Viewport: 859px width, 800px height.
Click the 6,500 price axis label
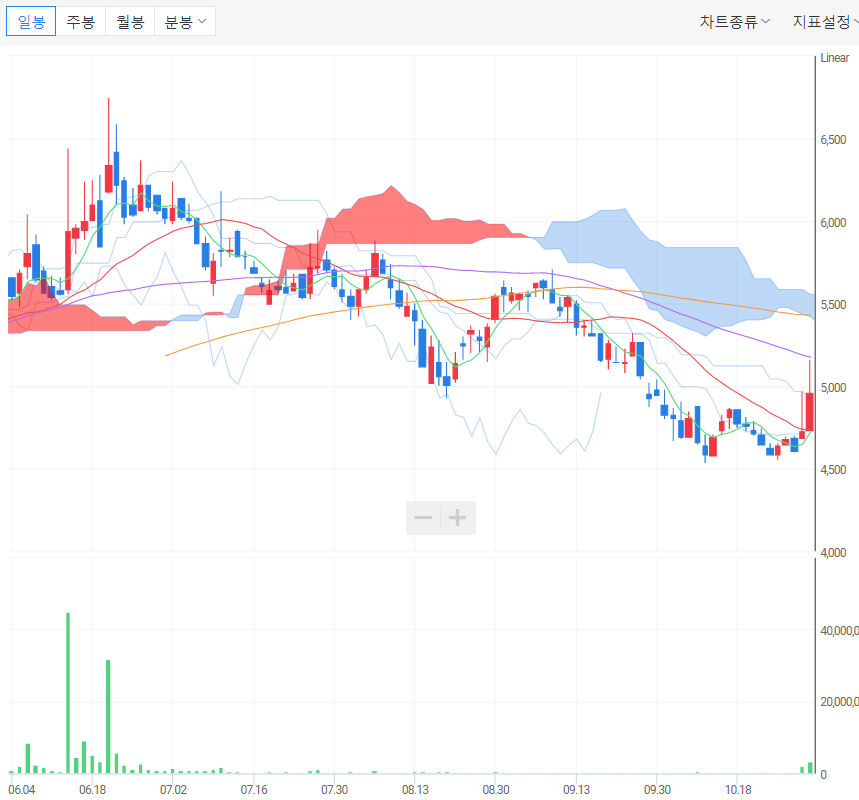(833, 140)
